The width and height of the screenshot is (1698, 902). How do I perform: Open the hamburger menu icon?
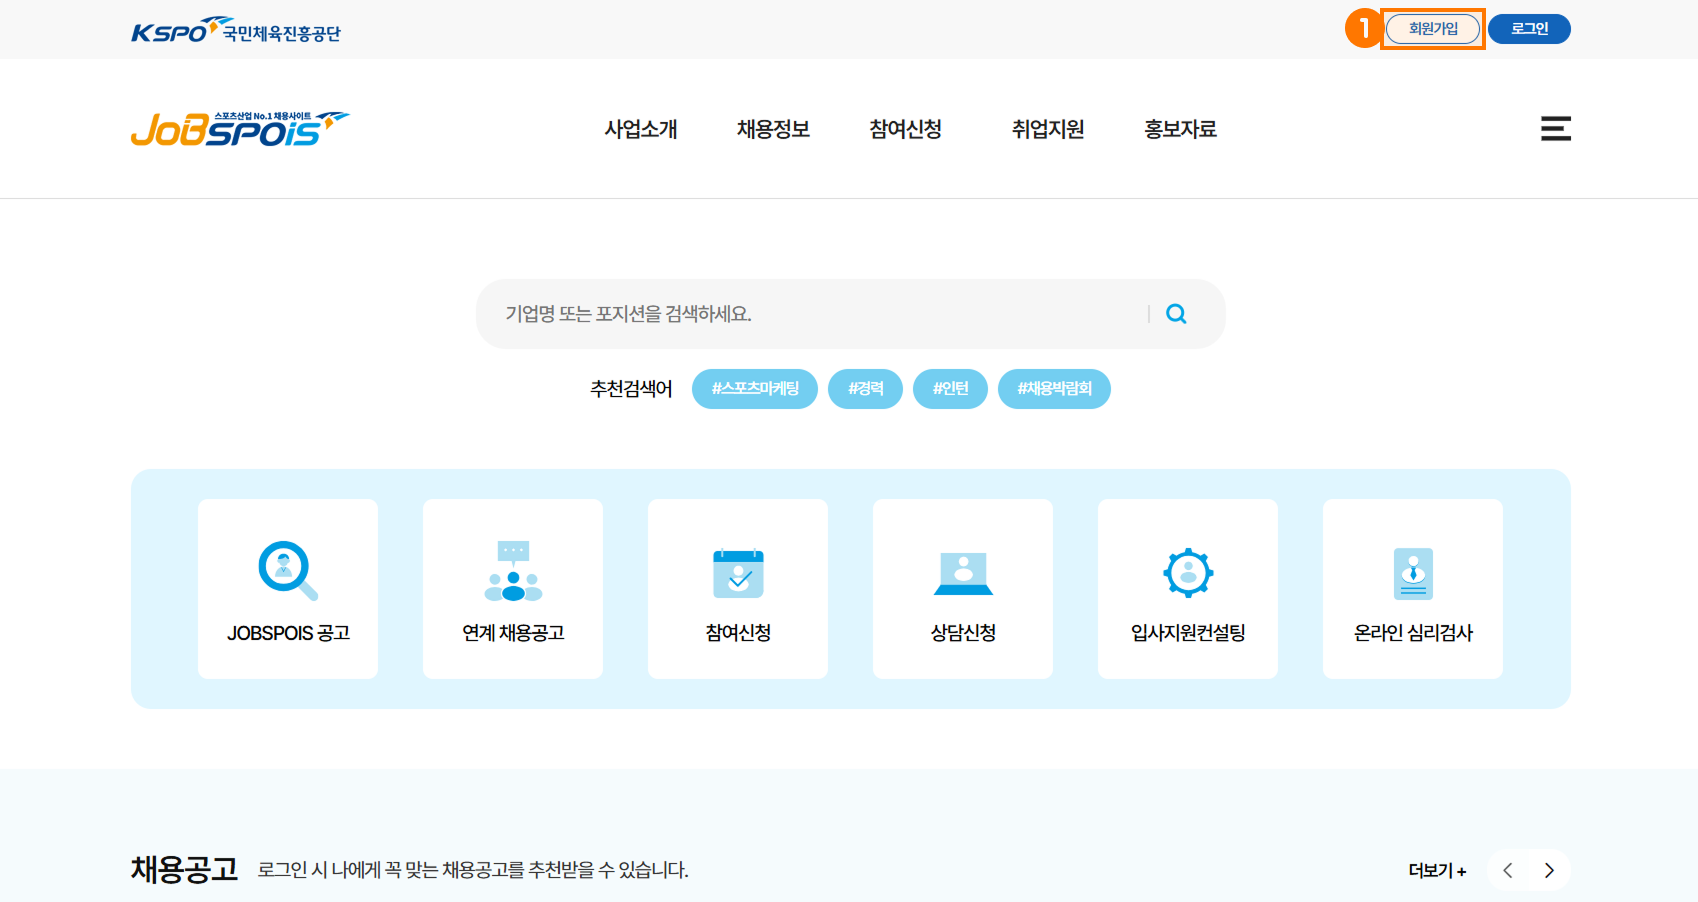[1555, 129]
